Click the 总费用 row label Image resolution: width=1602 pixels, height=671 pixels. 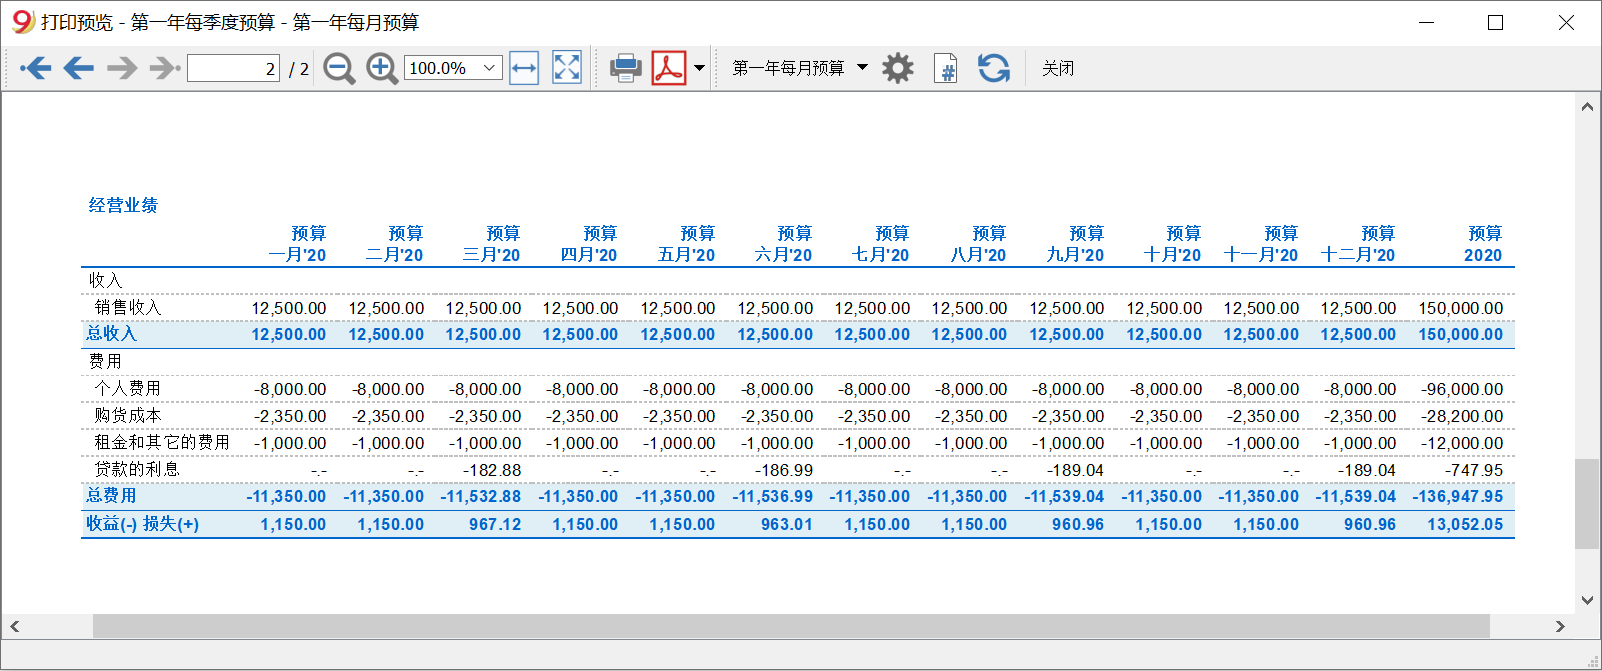tap(111, 495)
